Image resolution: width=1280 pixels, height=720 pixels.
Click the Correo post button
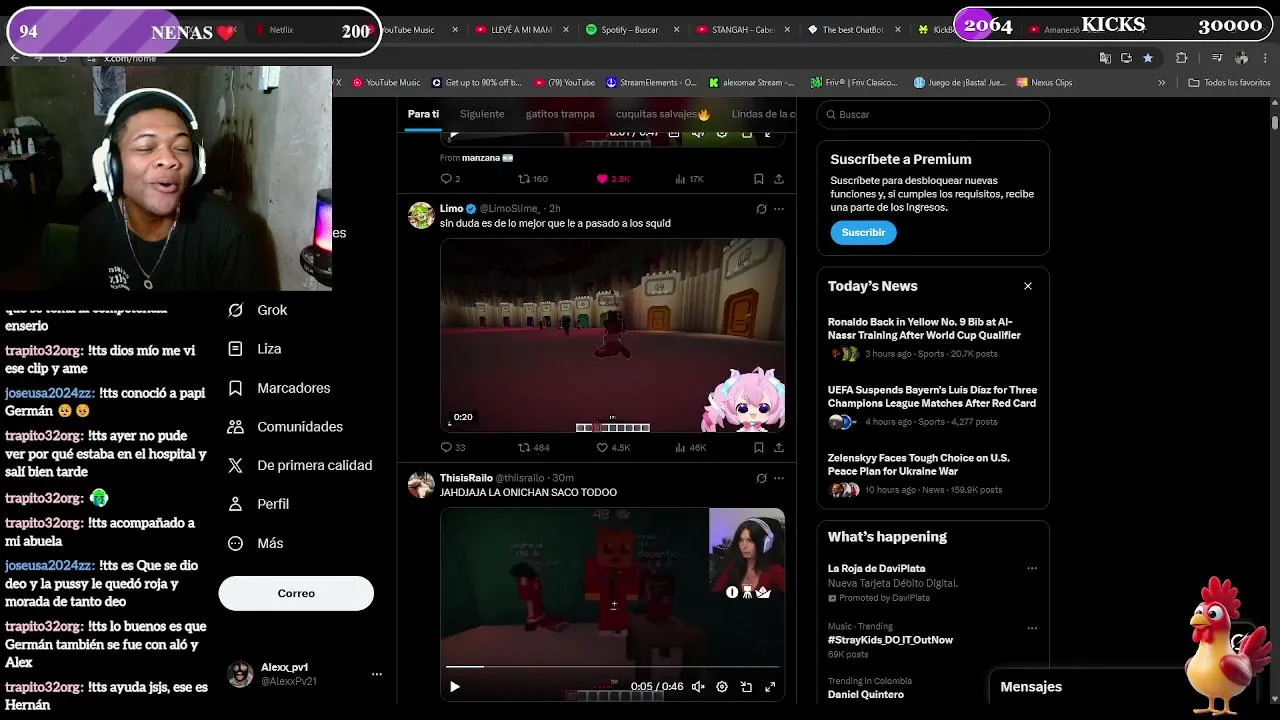(x=296, y=593)
